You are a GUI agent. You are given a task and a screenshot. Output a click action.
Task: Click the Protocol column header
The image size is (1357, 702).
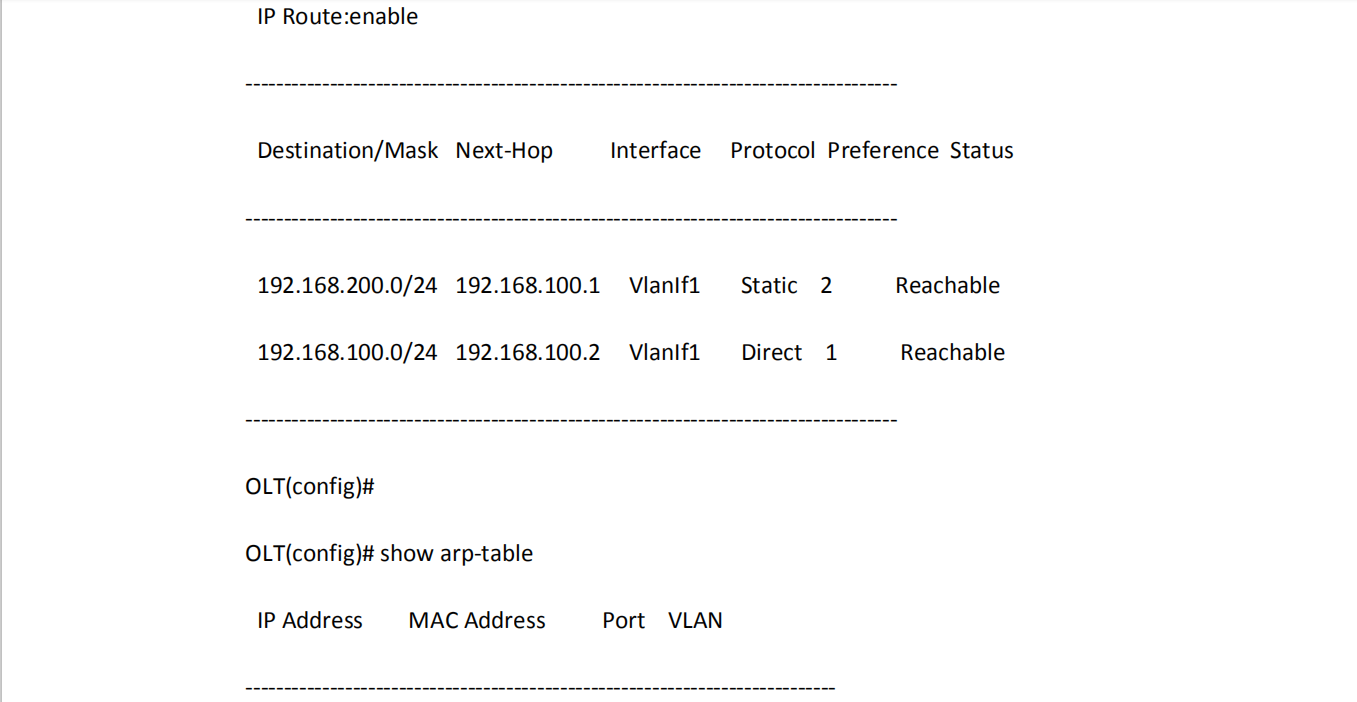click(x=772, y=151)
